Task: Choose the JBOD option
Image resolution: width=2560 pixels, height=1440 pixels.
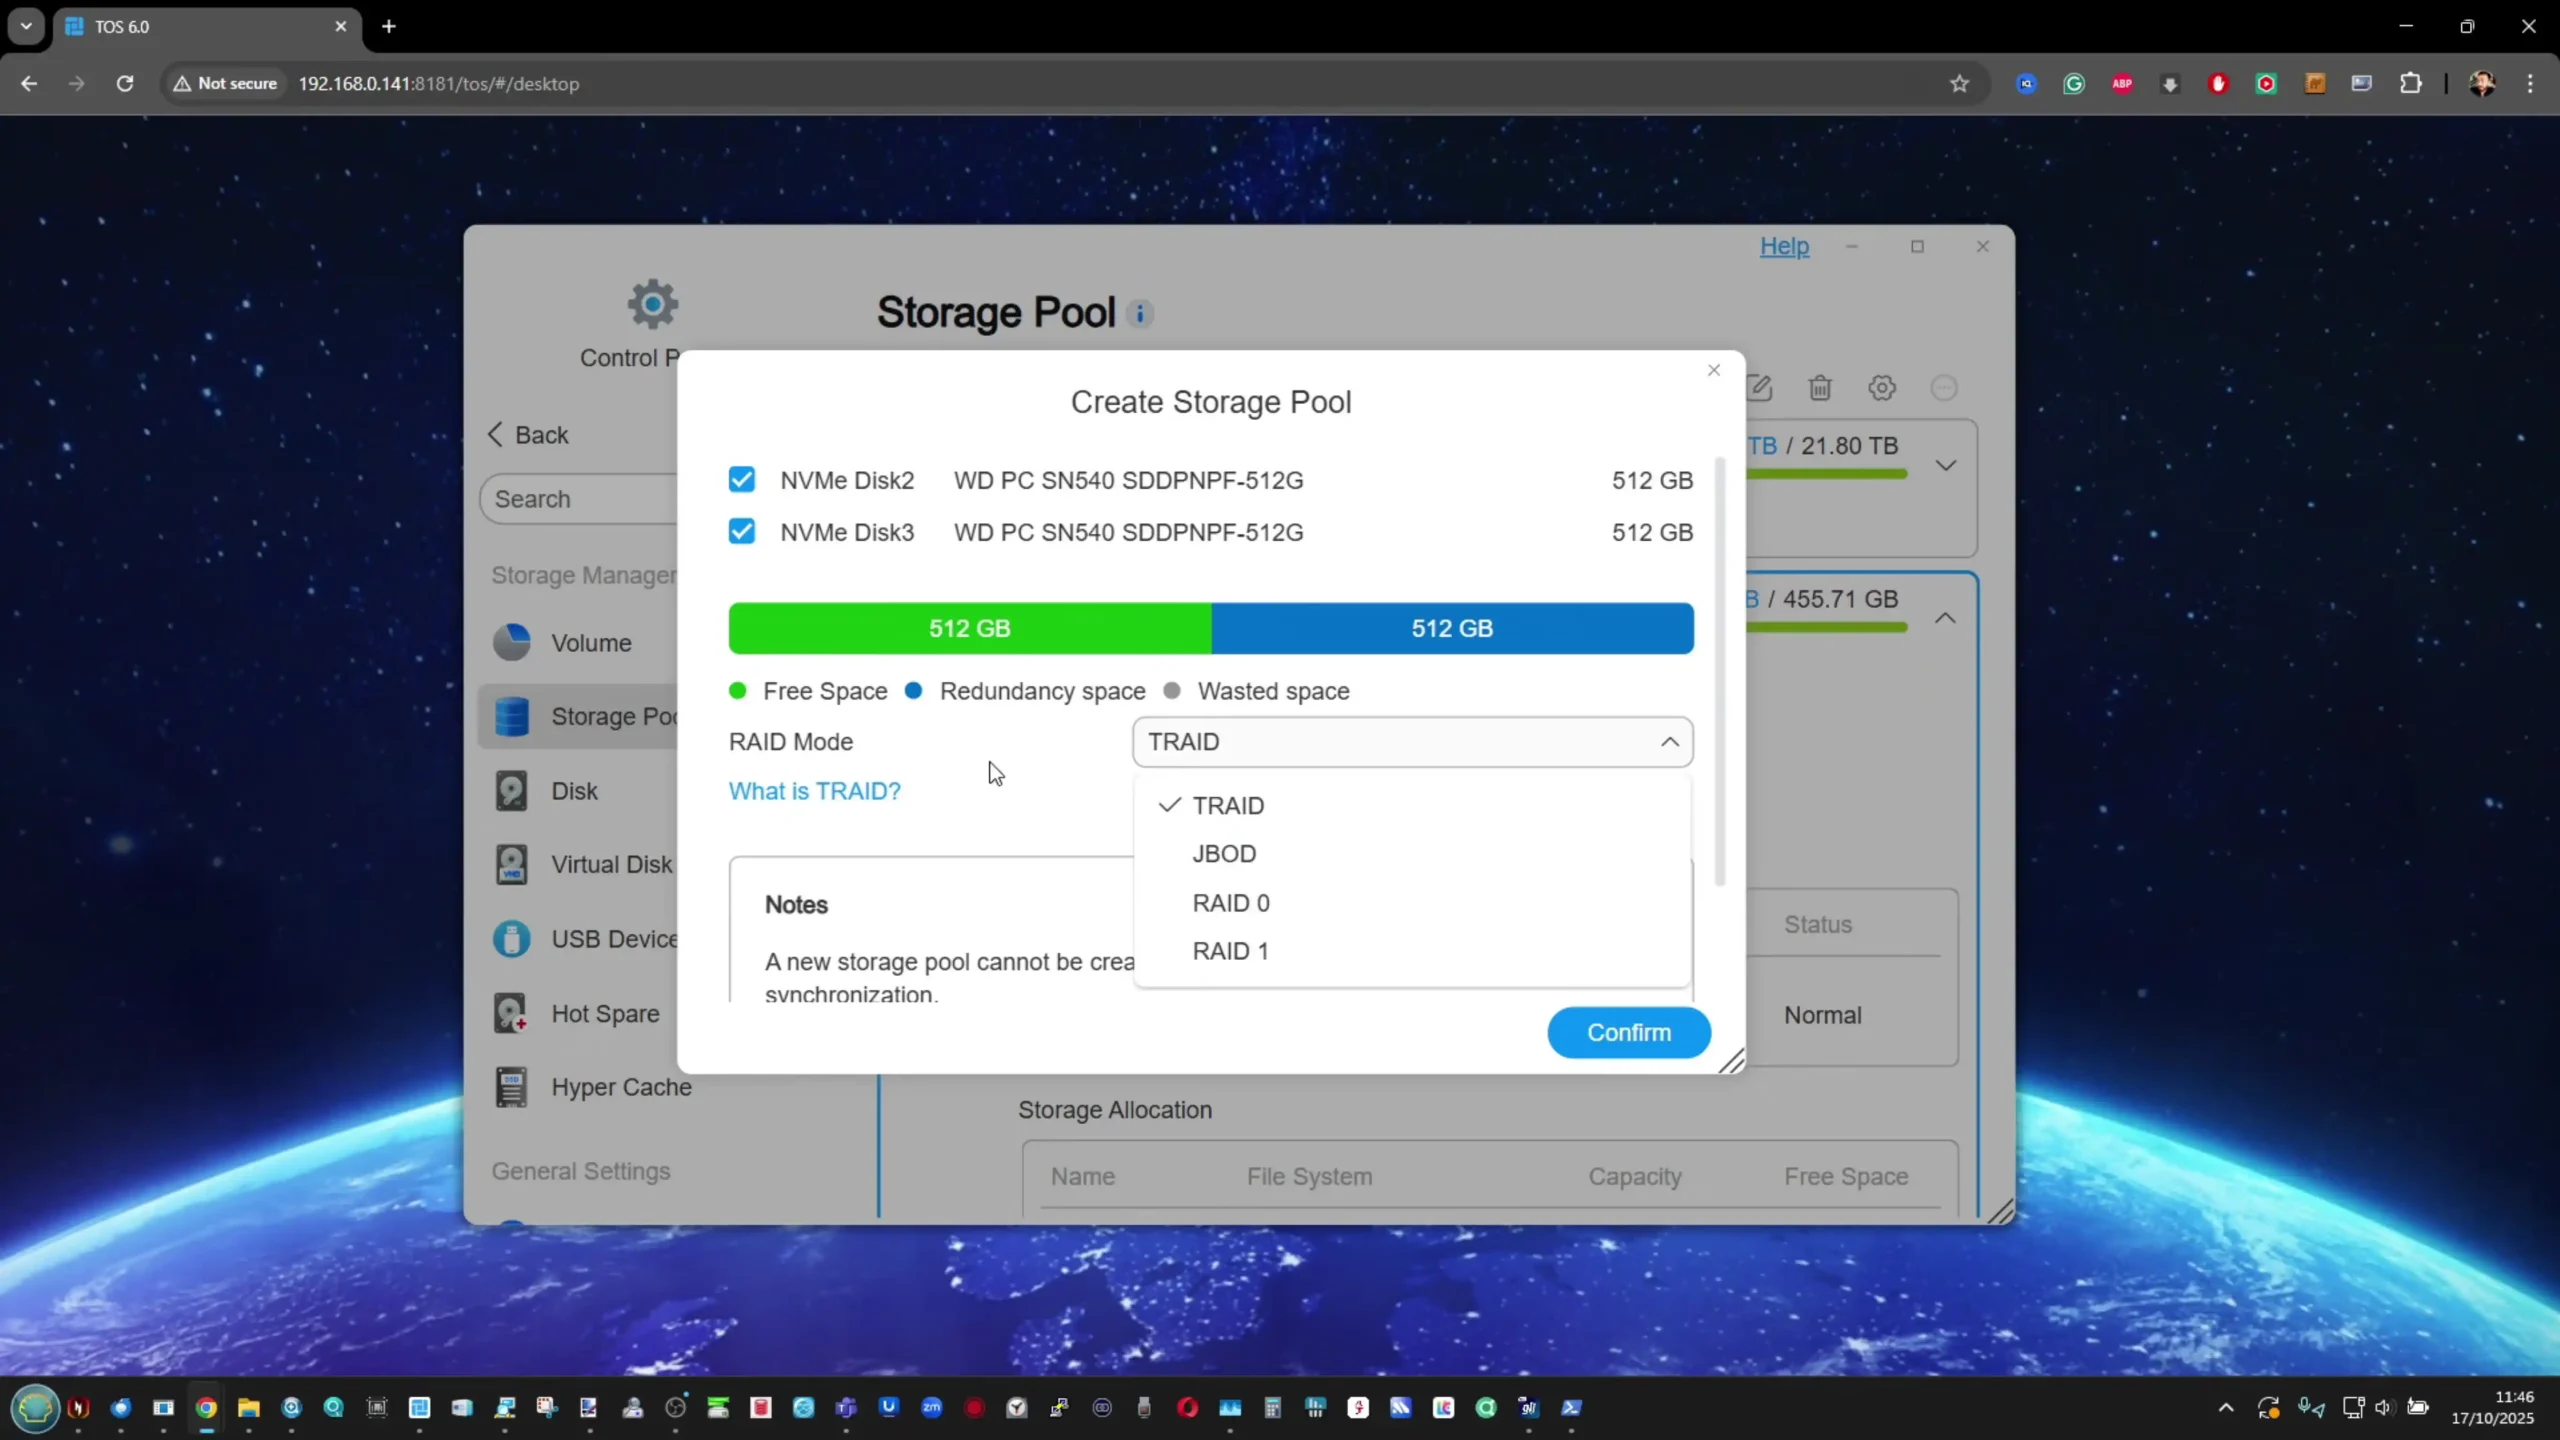Action: 1224,854
